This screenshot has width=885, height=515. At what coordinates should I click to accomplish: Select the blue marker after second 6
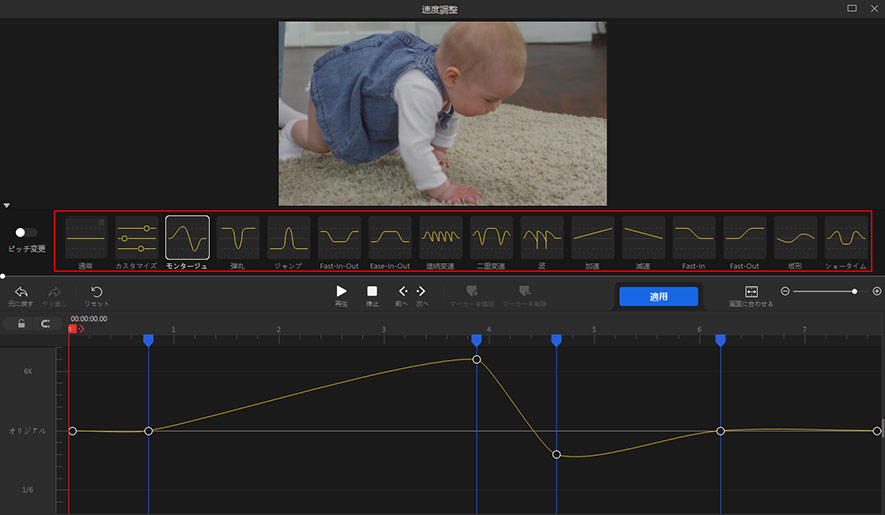[720, 340]
